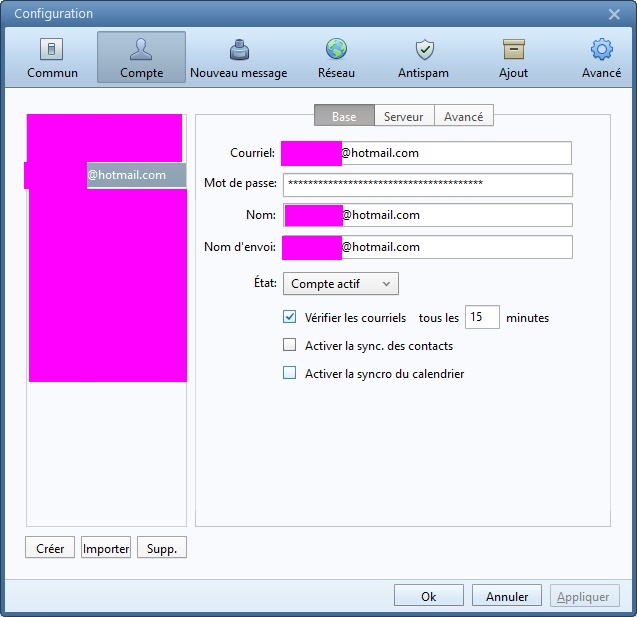This screenshot has height=617, width=637.
Task: Go to the Réseau globe icon
Action: pyautogui.click(x=336, y=58)
